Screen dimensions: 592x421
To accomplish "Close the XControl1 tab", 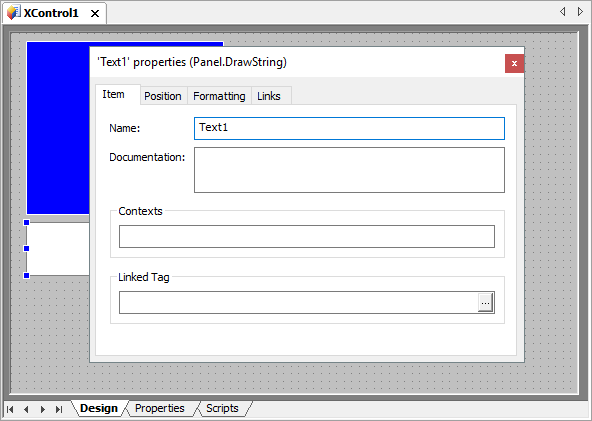I will tap(95, 14).
